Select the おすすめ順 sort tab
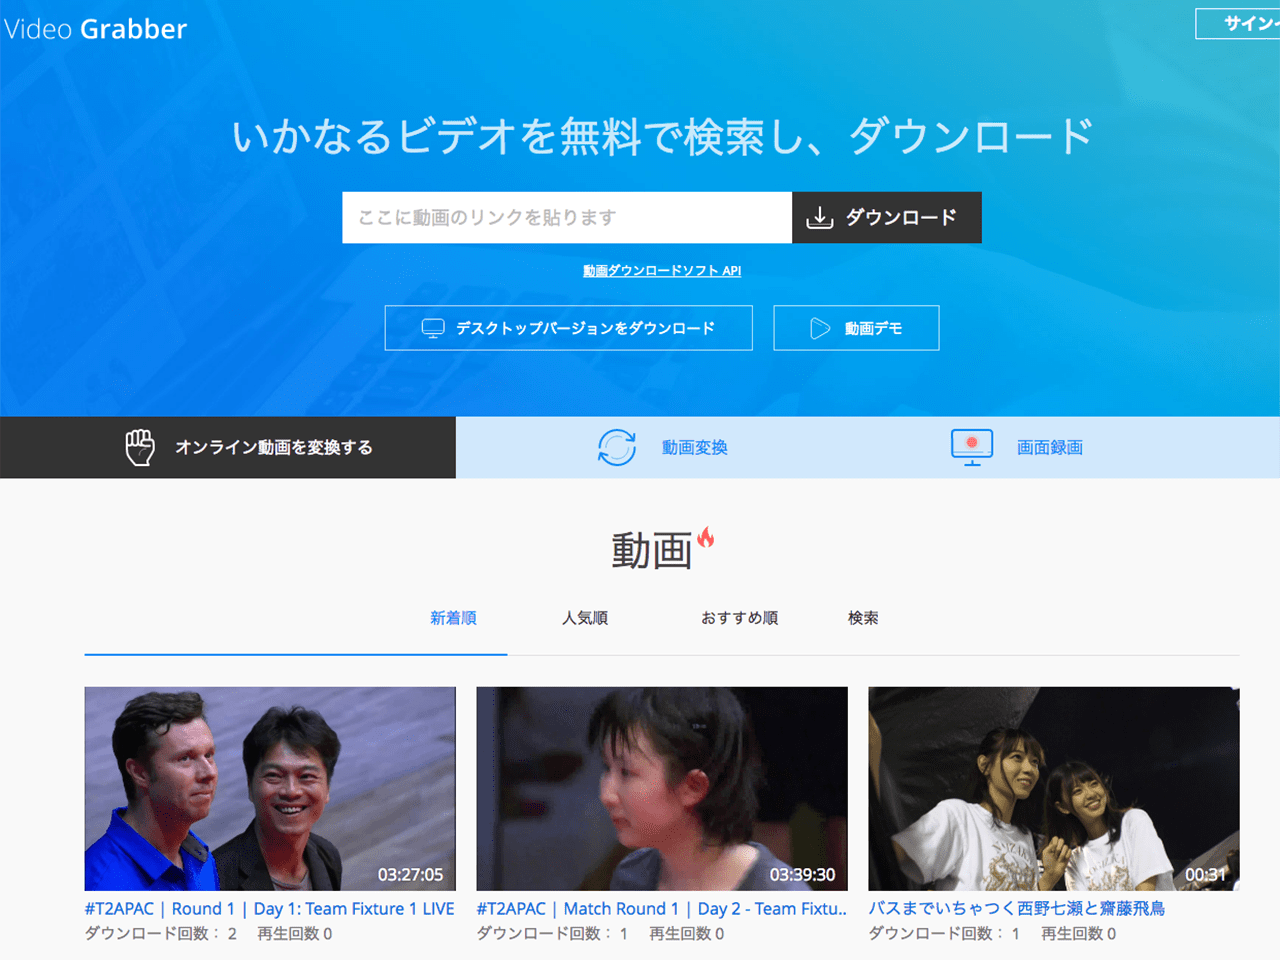The width and height of the screenshot is (1280, 960). point(740,618)
